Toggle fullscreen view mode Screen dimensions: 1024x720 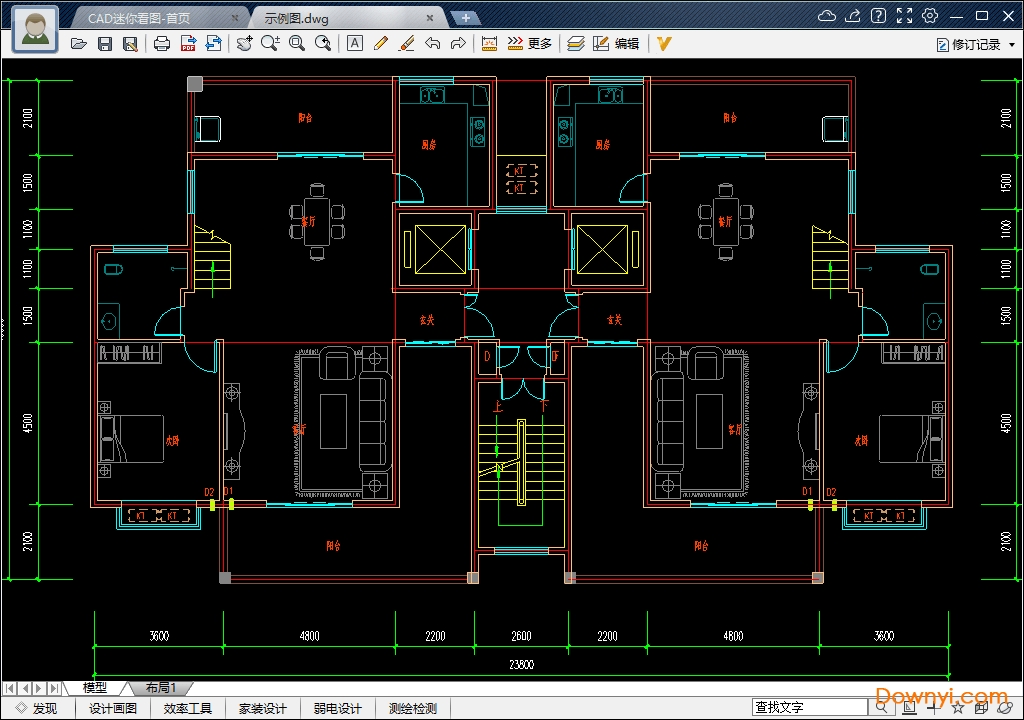pyautogui.click(x=904, y=16)
